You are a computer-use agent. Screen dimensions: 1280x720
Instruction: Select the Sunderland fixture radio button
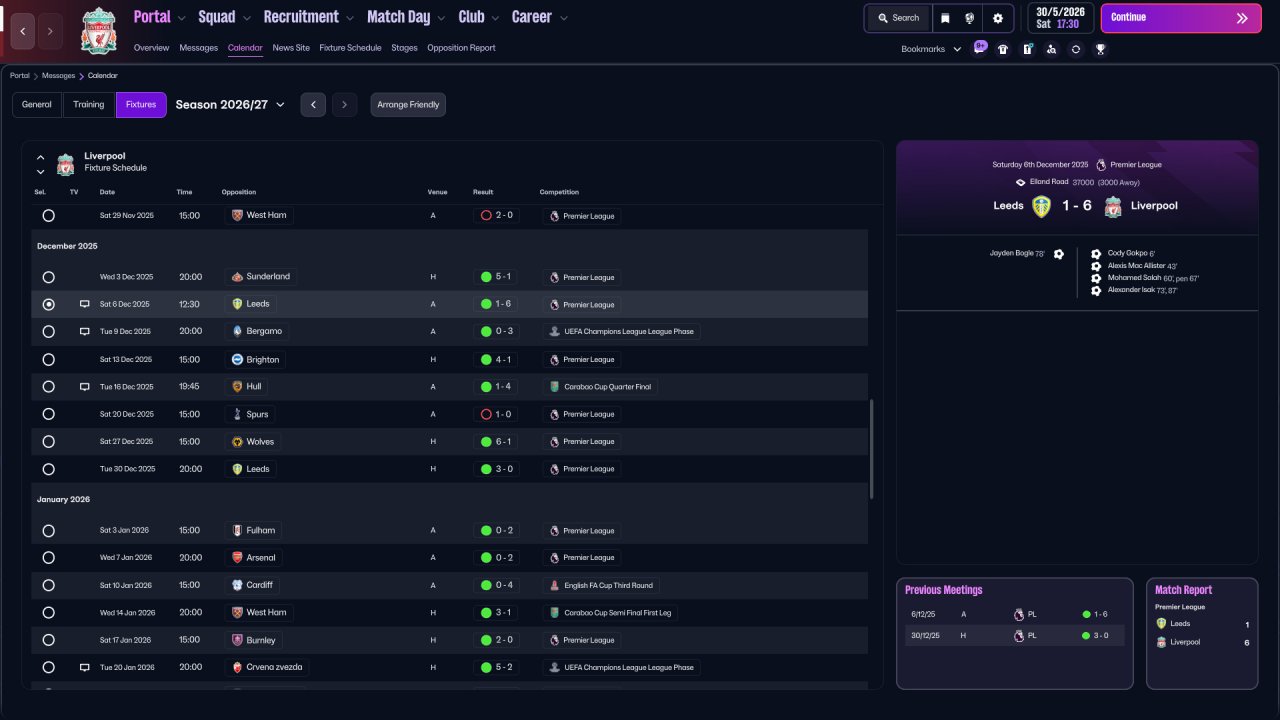(x=48, y=277)
